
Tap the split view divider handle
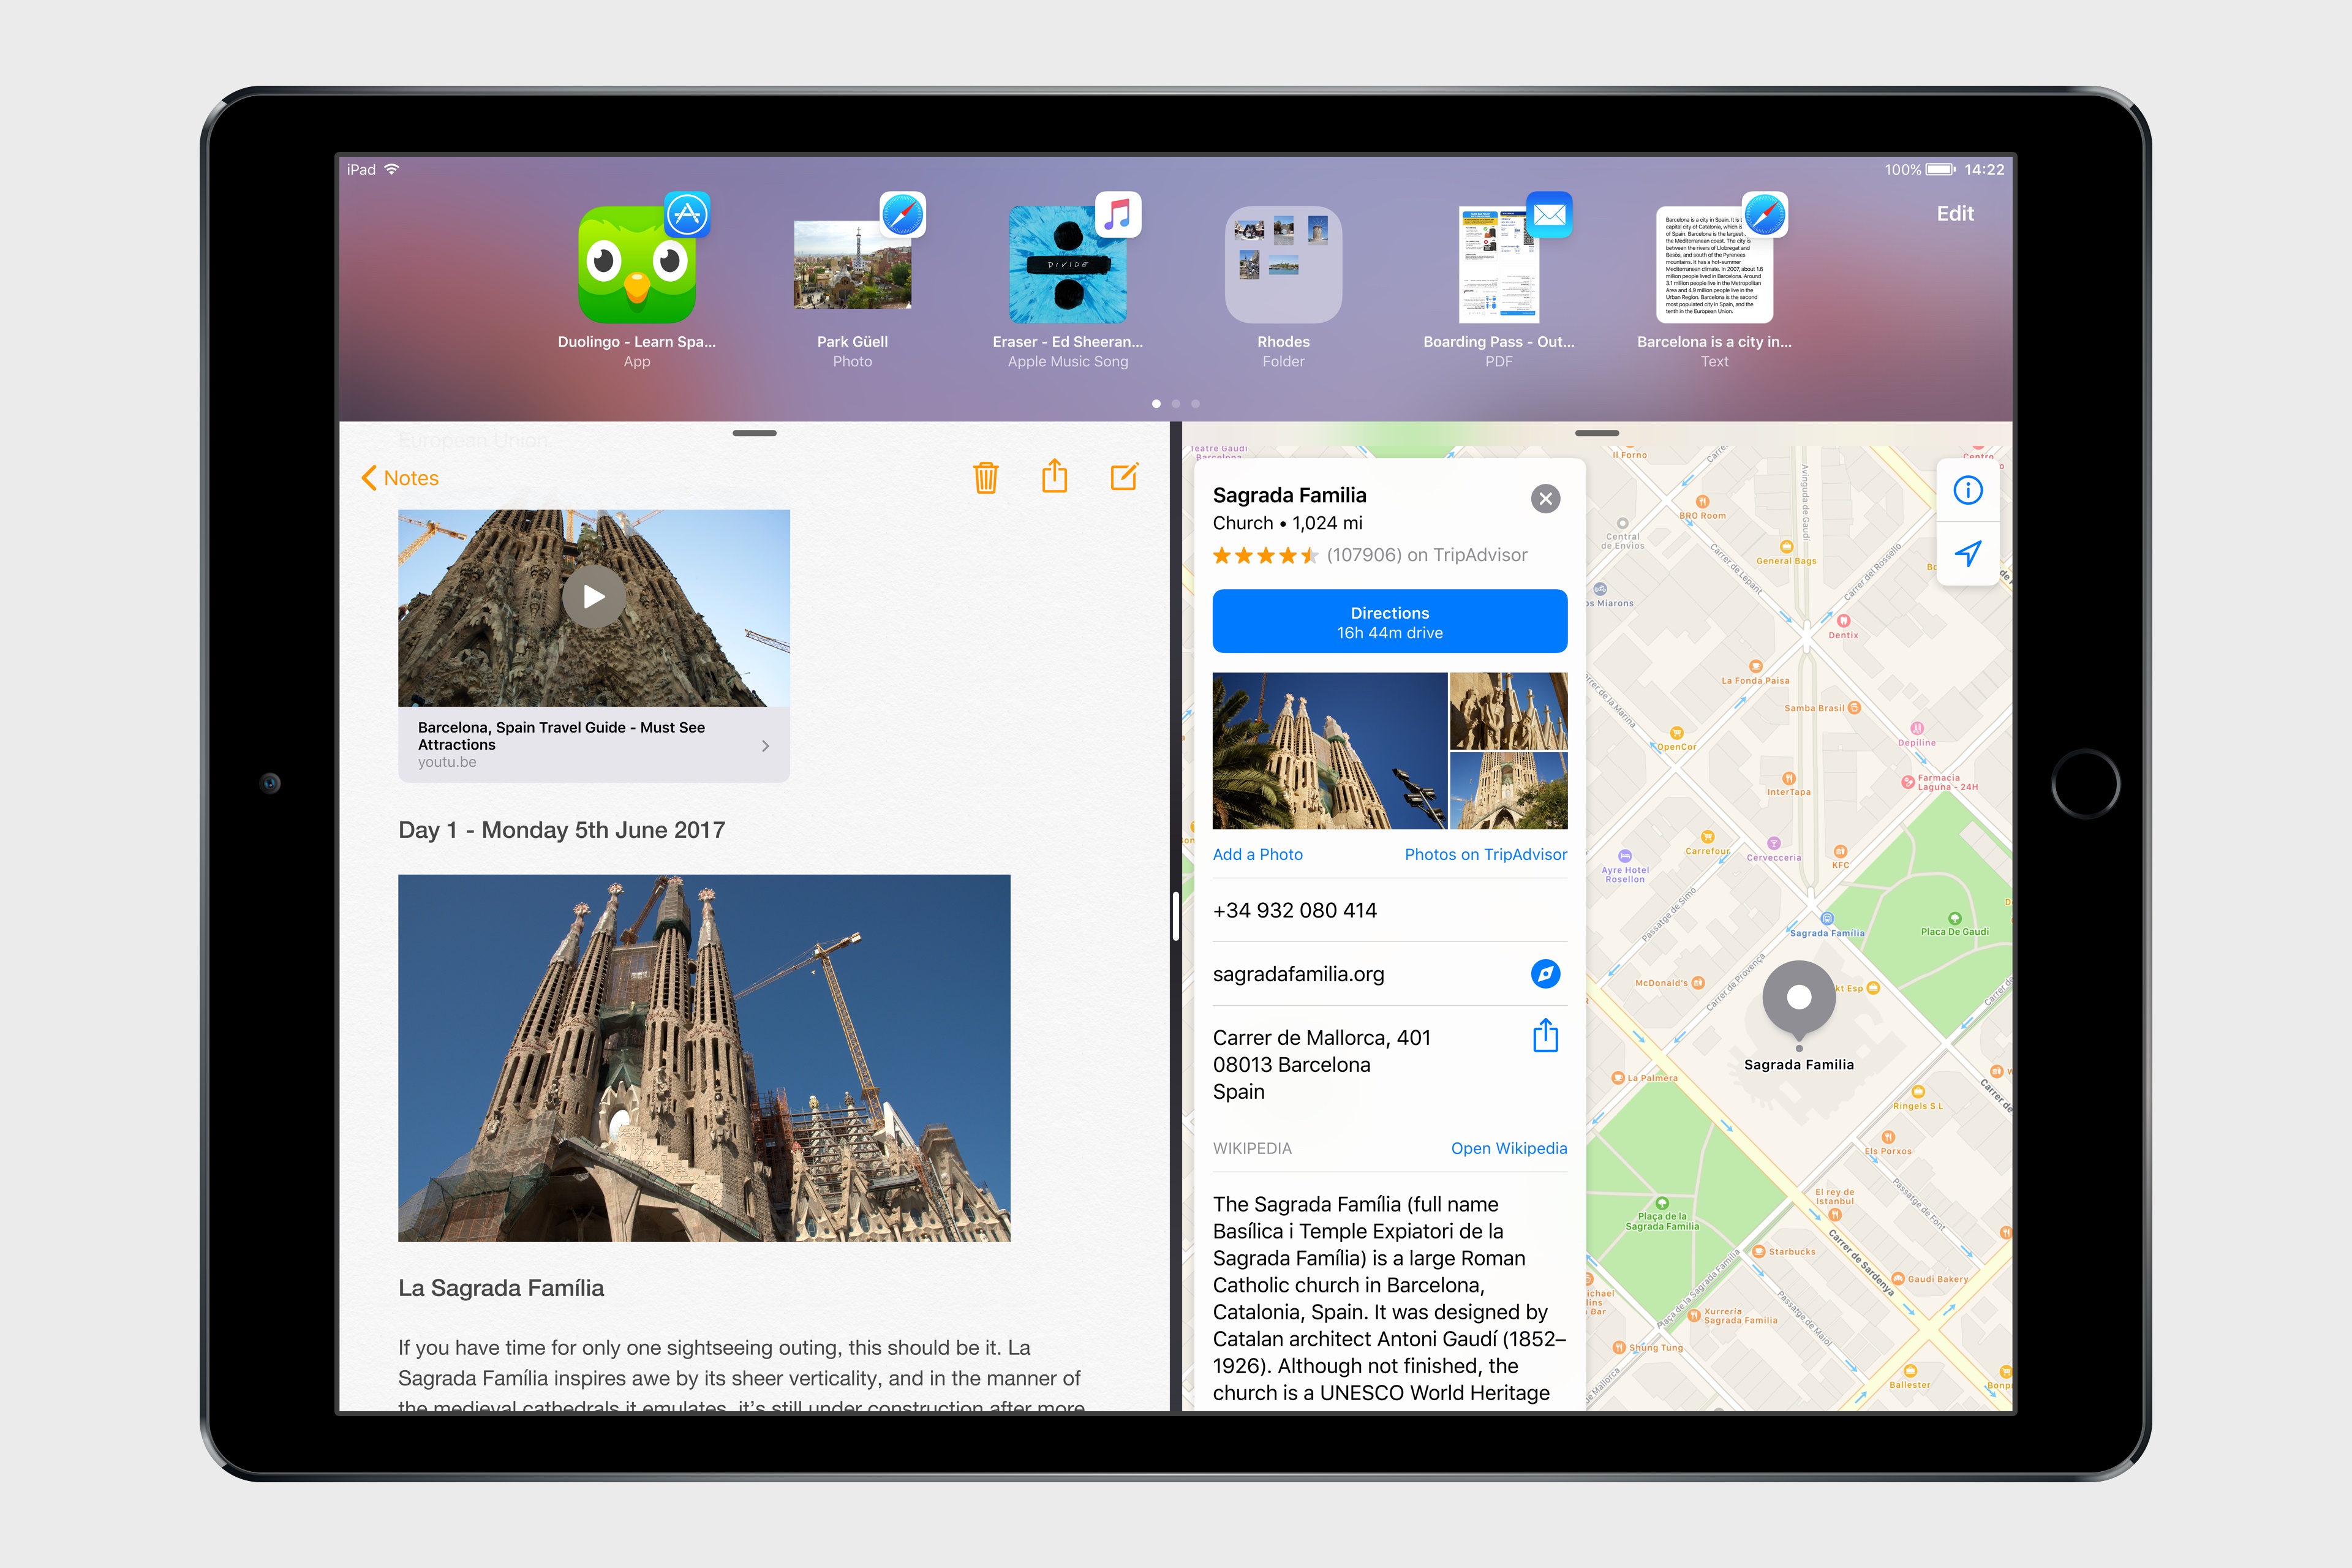tap(1176, 915)
